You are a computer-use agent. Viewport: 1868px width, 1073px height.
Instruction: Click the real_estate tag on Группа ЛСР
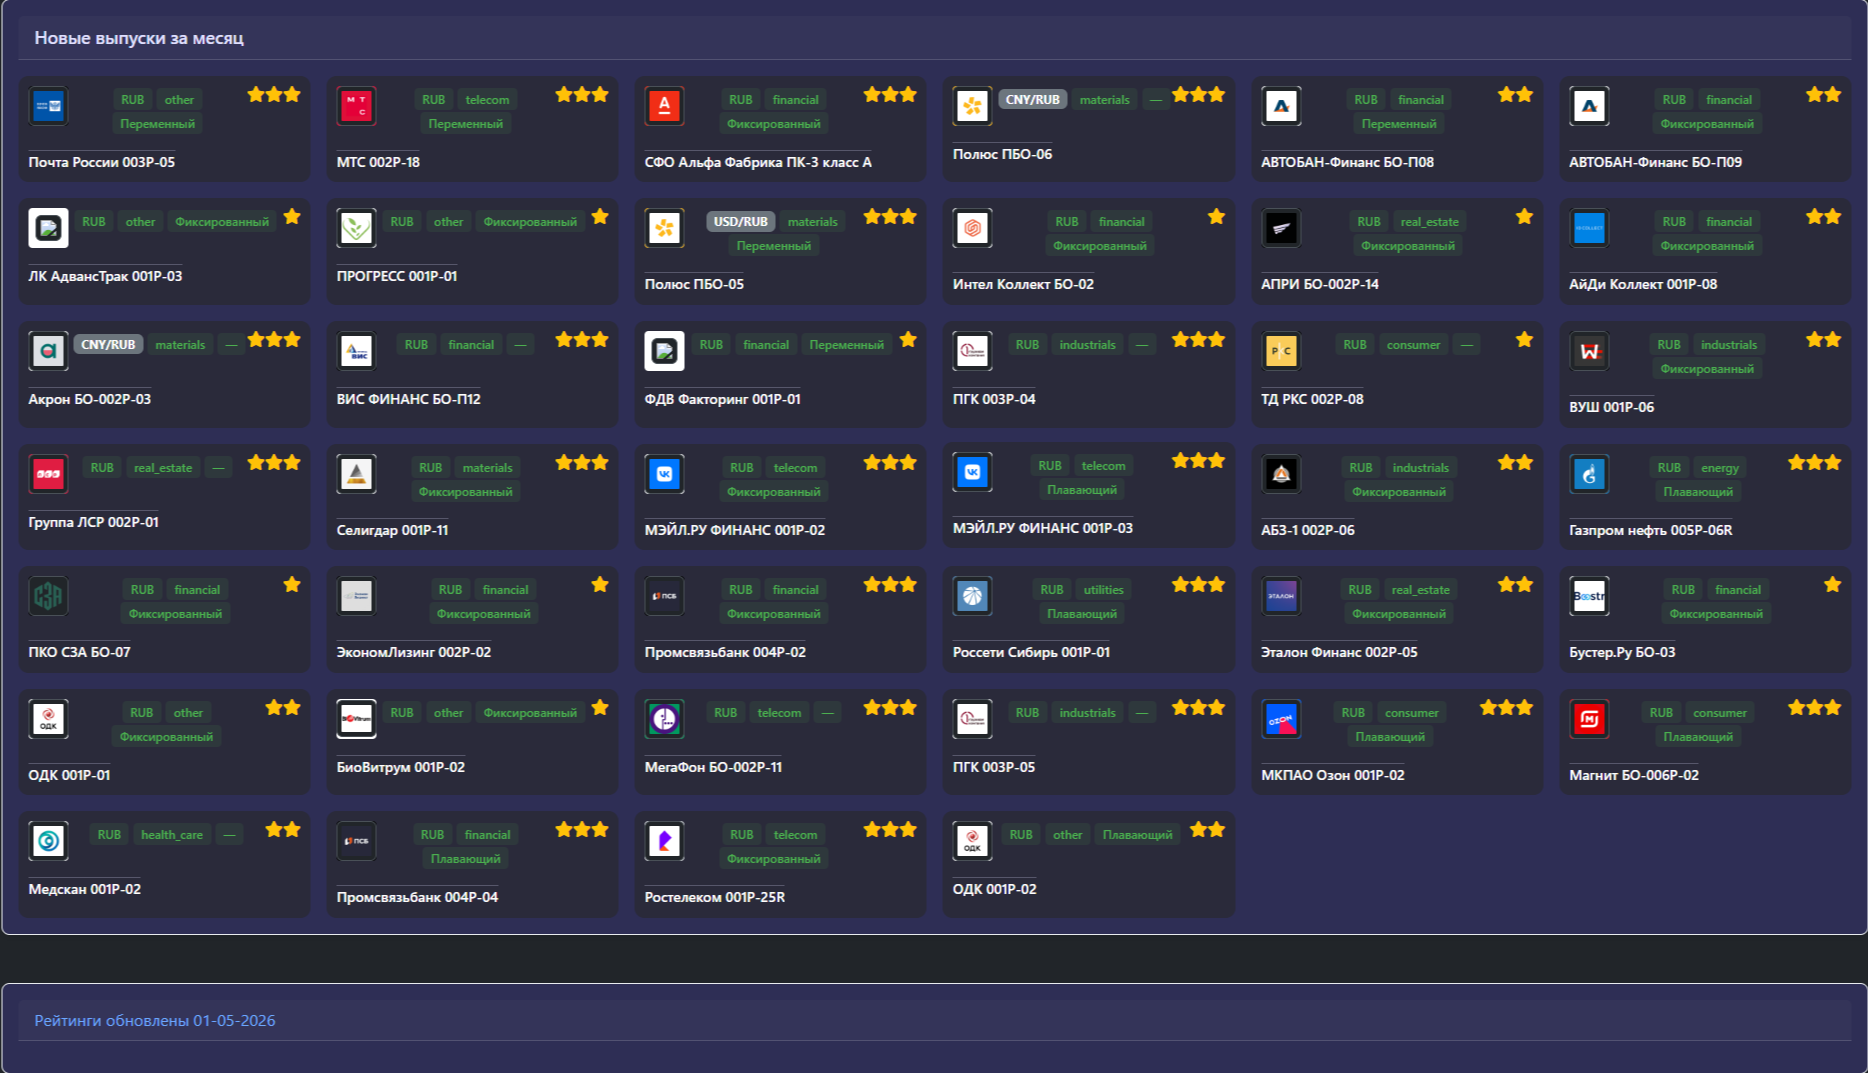163,468
